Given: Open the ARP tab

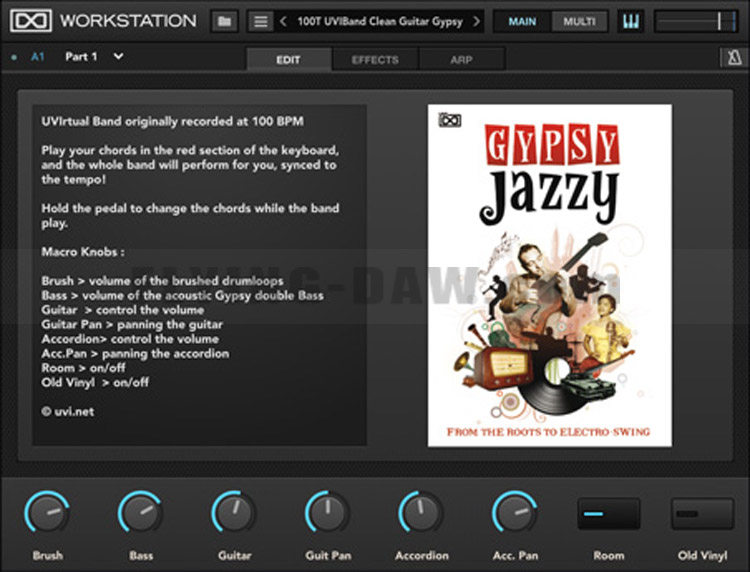Looking at the screenshot, I should [x=461, y=59].
